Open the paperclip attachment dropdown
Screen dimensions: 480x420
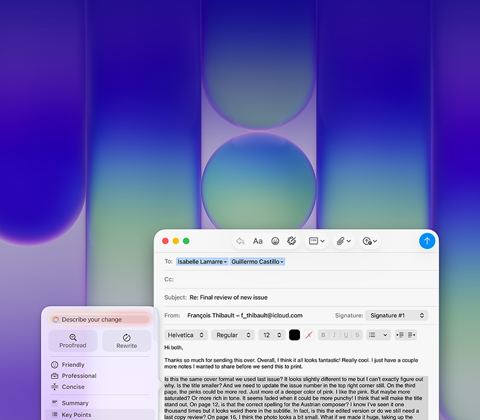[344, 241]
